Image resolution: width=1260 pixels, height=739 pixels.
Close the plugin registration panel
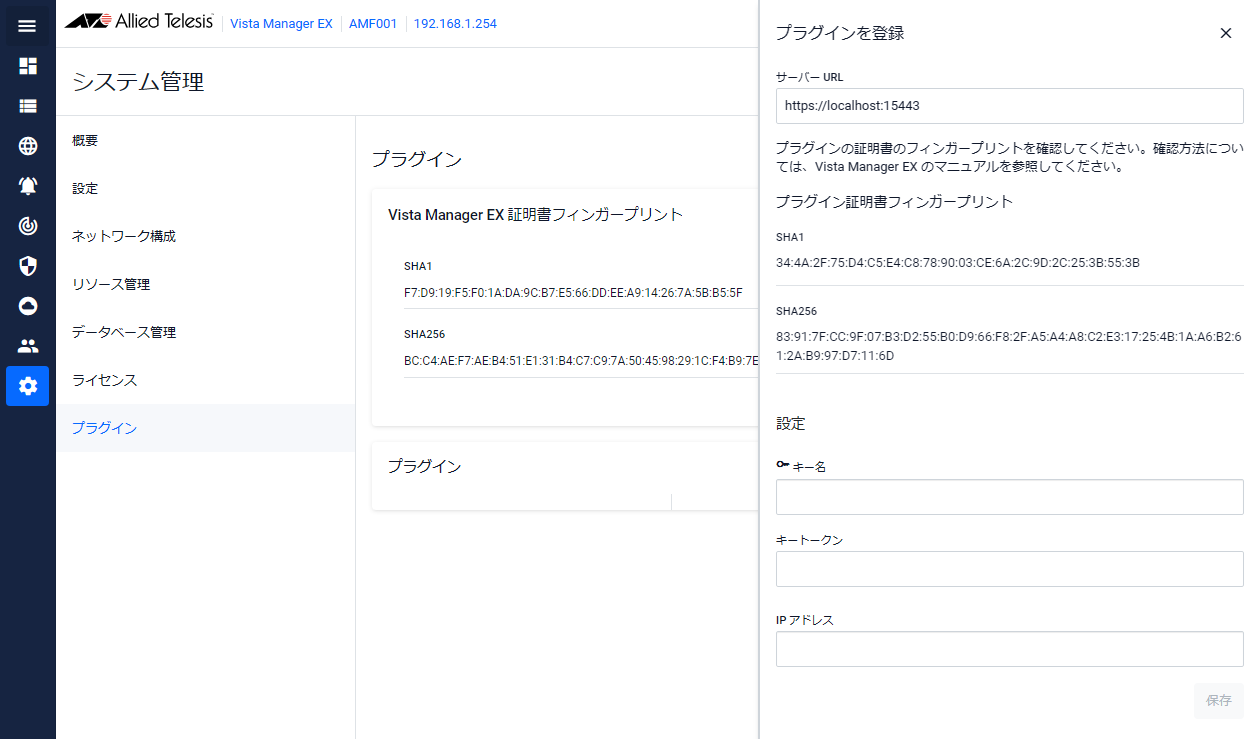[1225, 33]
